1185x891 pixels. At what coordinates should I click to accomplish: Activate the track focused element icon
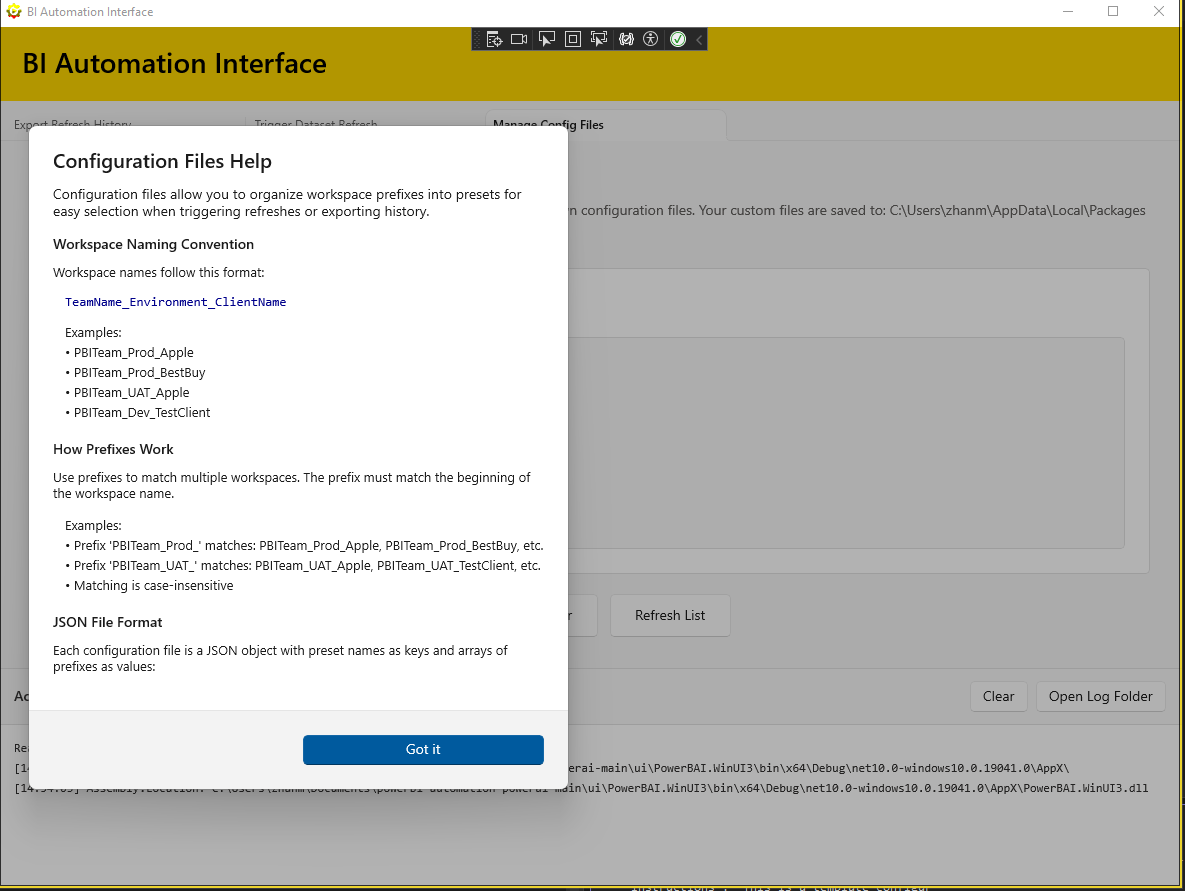(x=598, y=39)
